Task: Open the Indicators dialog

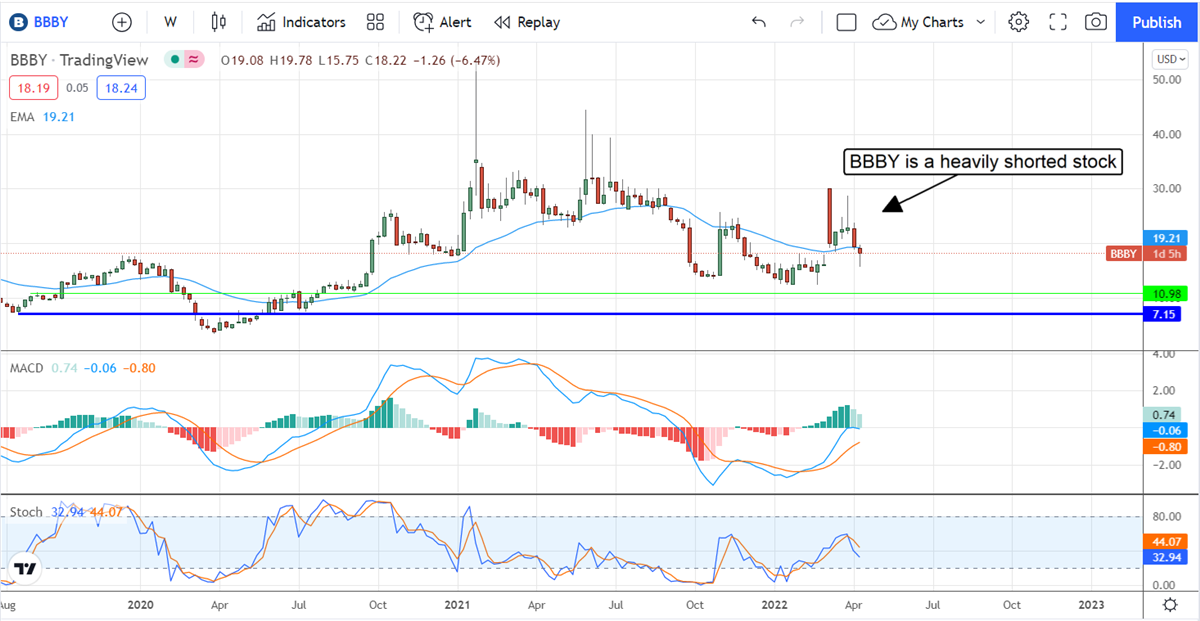Action: click(301, 22)
